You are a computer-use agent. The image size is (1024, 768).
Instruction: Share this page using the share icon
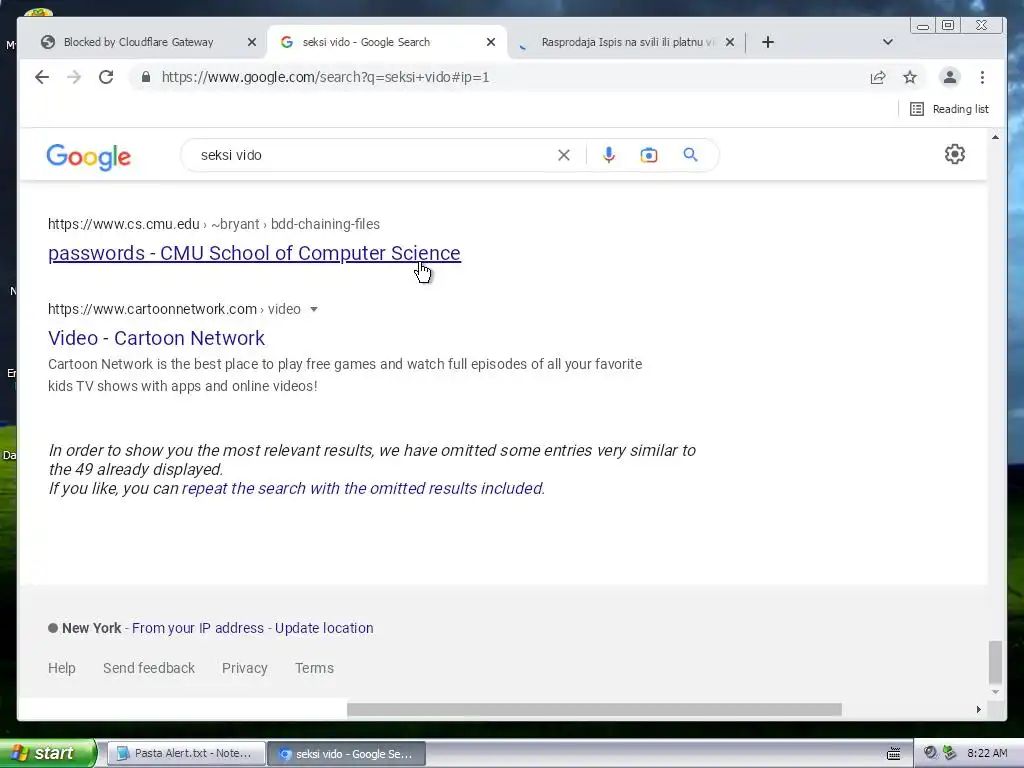point(878,77)
